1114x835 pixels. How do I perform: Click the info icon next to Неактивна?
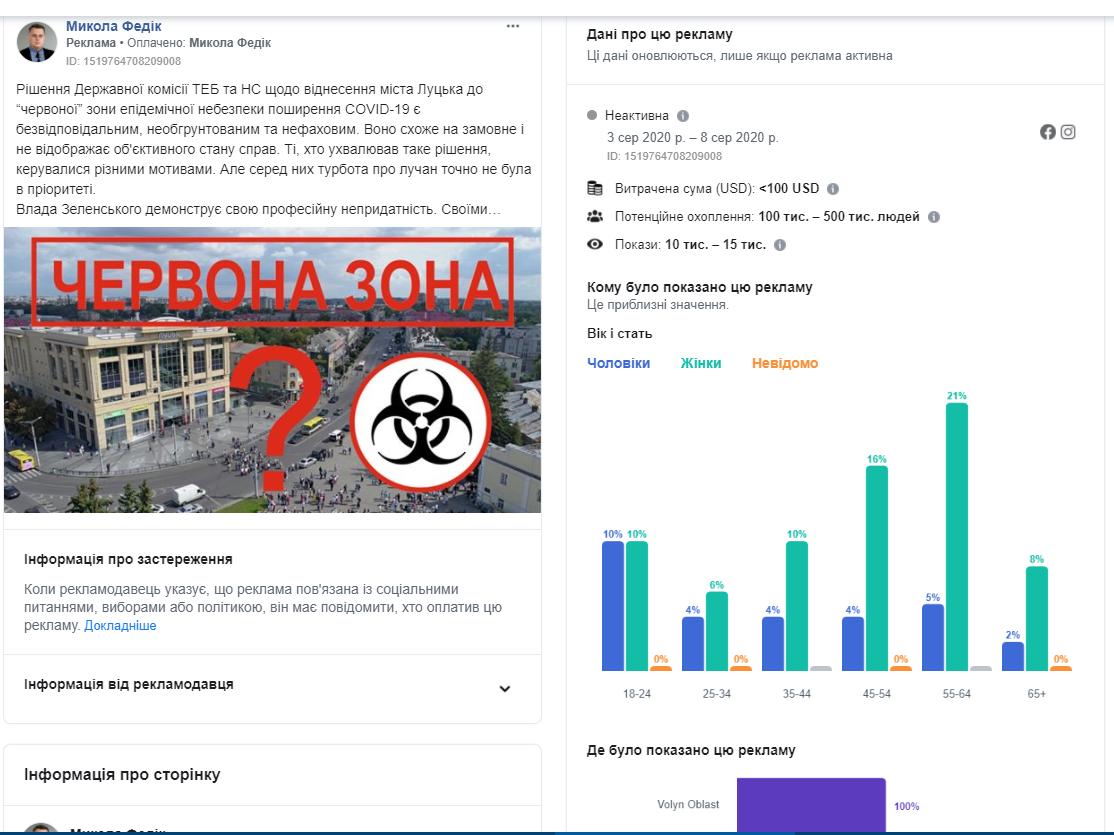pyautogui.click(x=683, y=116)
